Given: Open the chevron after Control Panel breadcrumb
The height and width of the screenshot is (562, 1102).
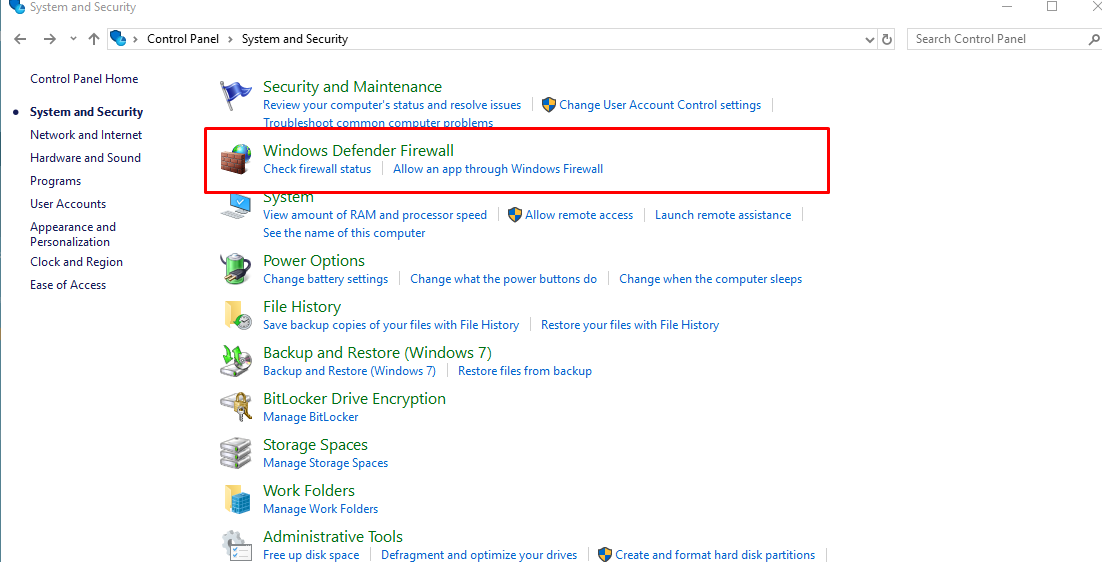Looking at the screenshot, I should click(x=230, y=39).
